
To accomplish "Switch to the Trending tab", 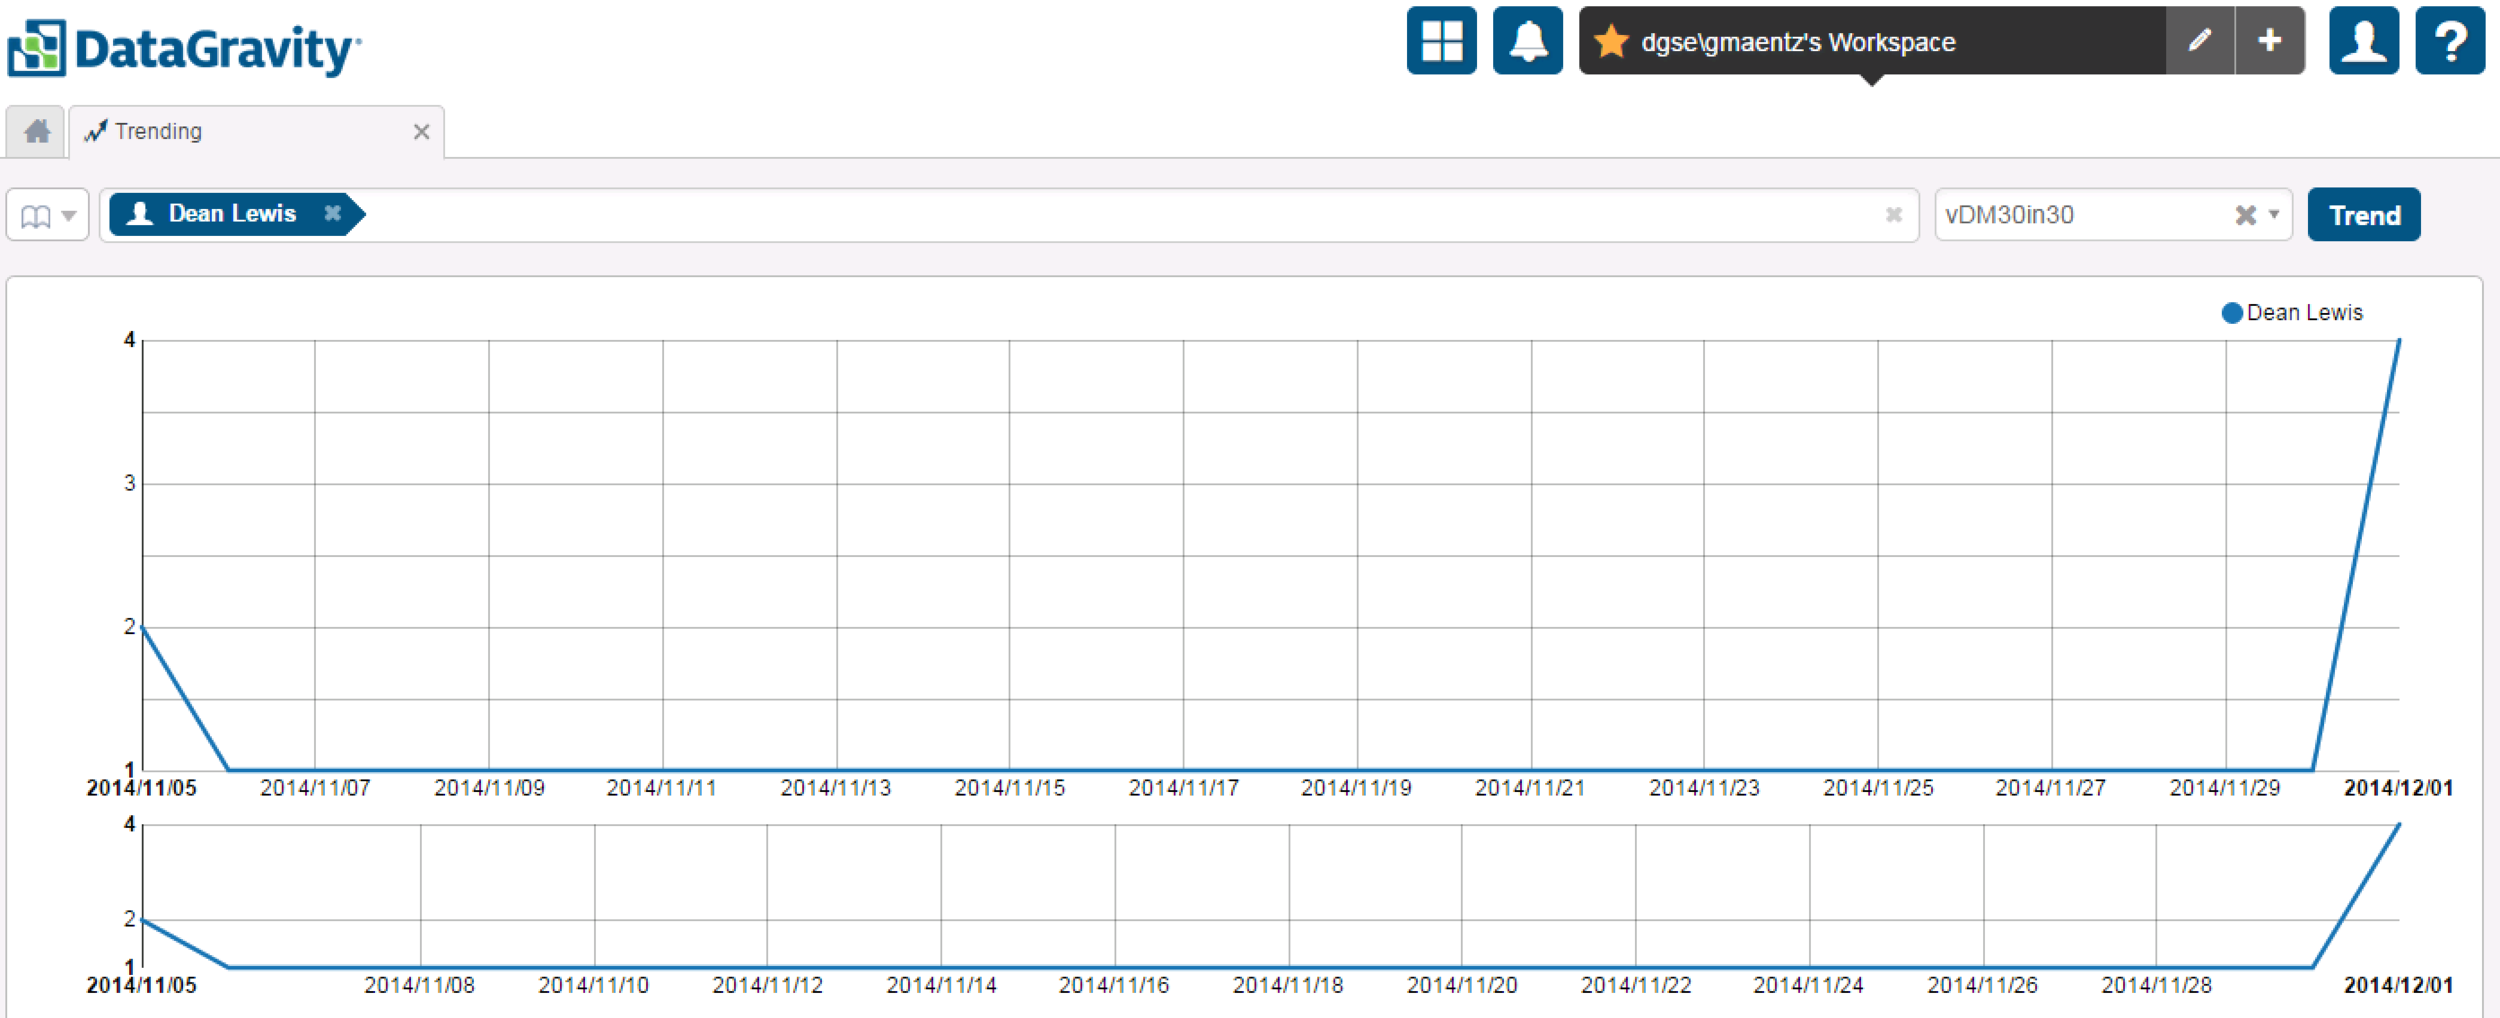I will pyautogui.click(x=256, y=132).
